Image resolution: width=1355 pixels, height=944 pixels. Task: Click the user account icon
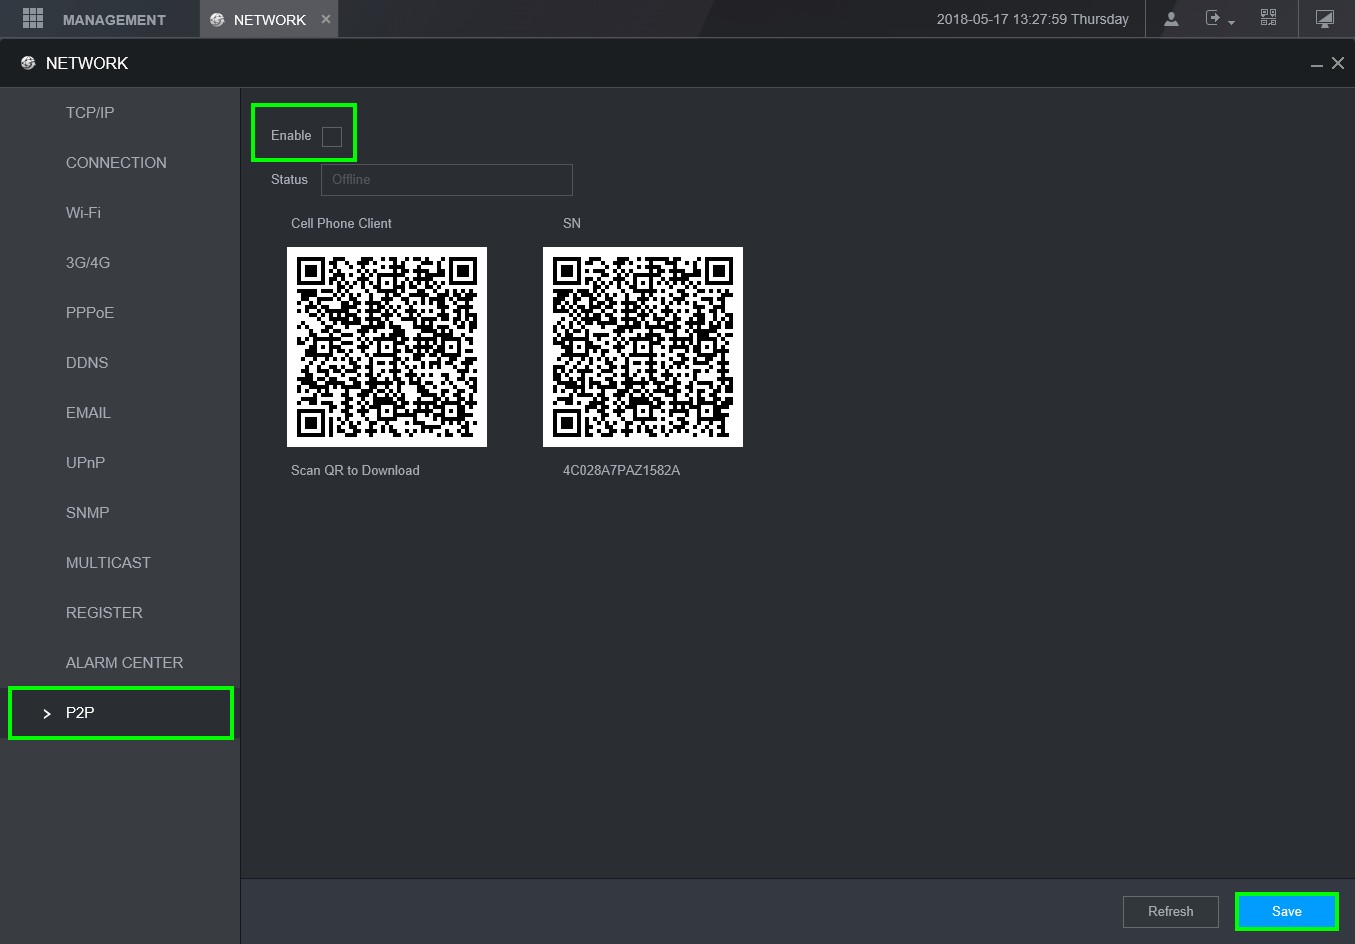tap(1171, 19)
